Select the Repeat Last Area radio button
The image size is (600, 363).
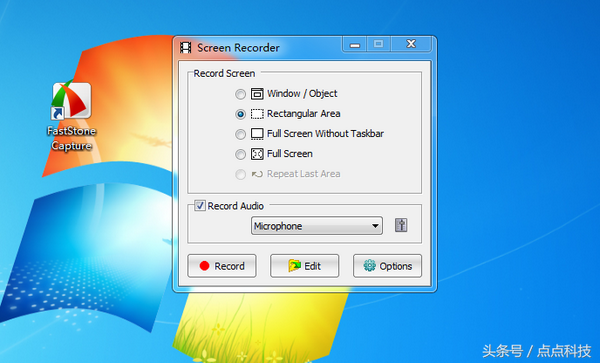240,174
